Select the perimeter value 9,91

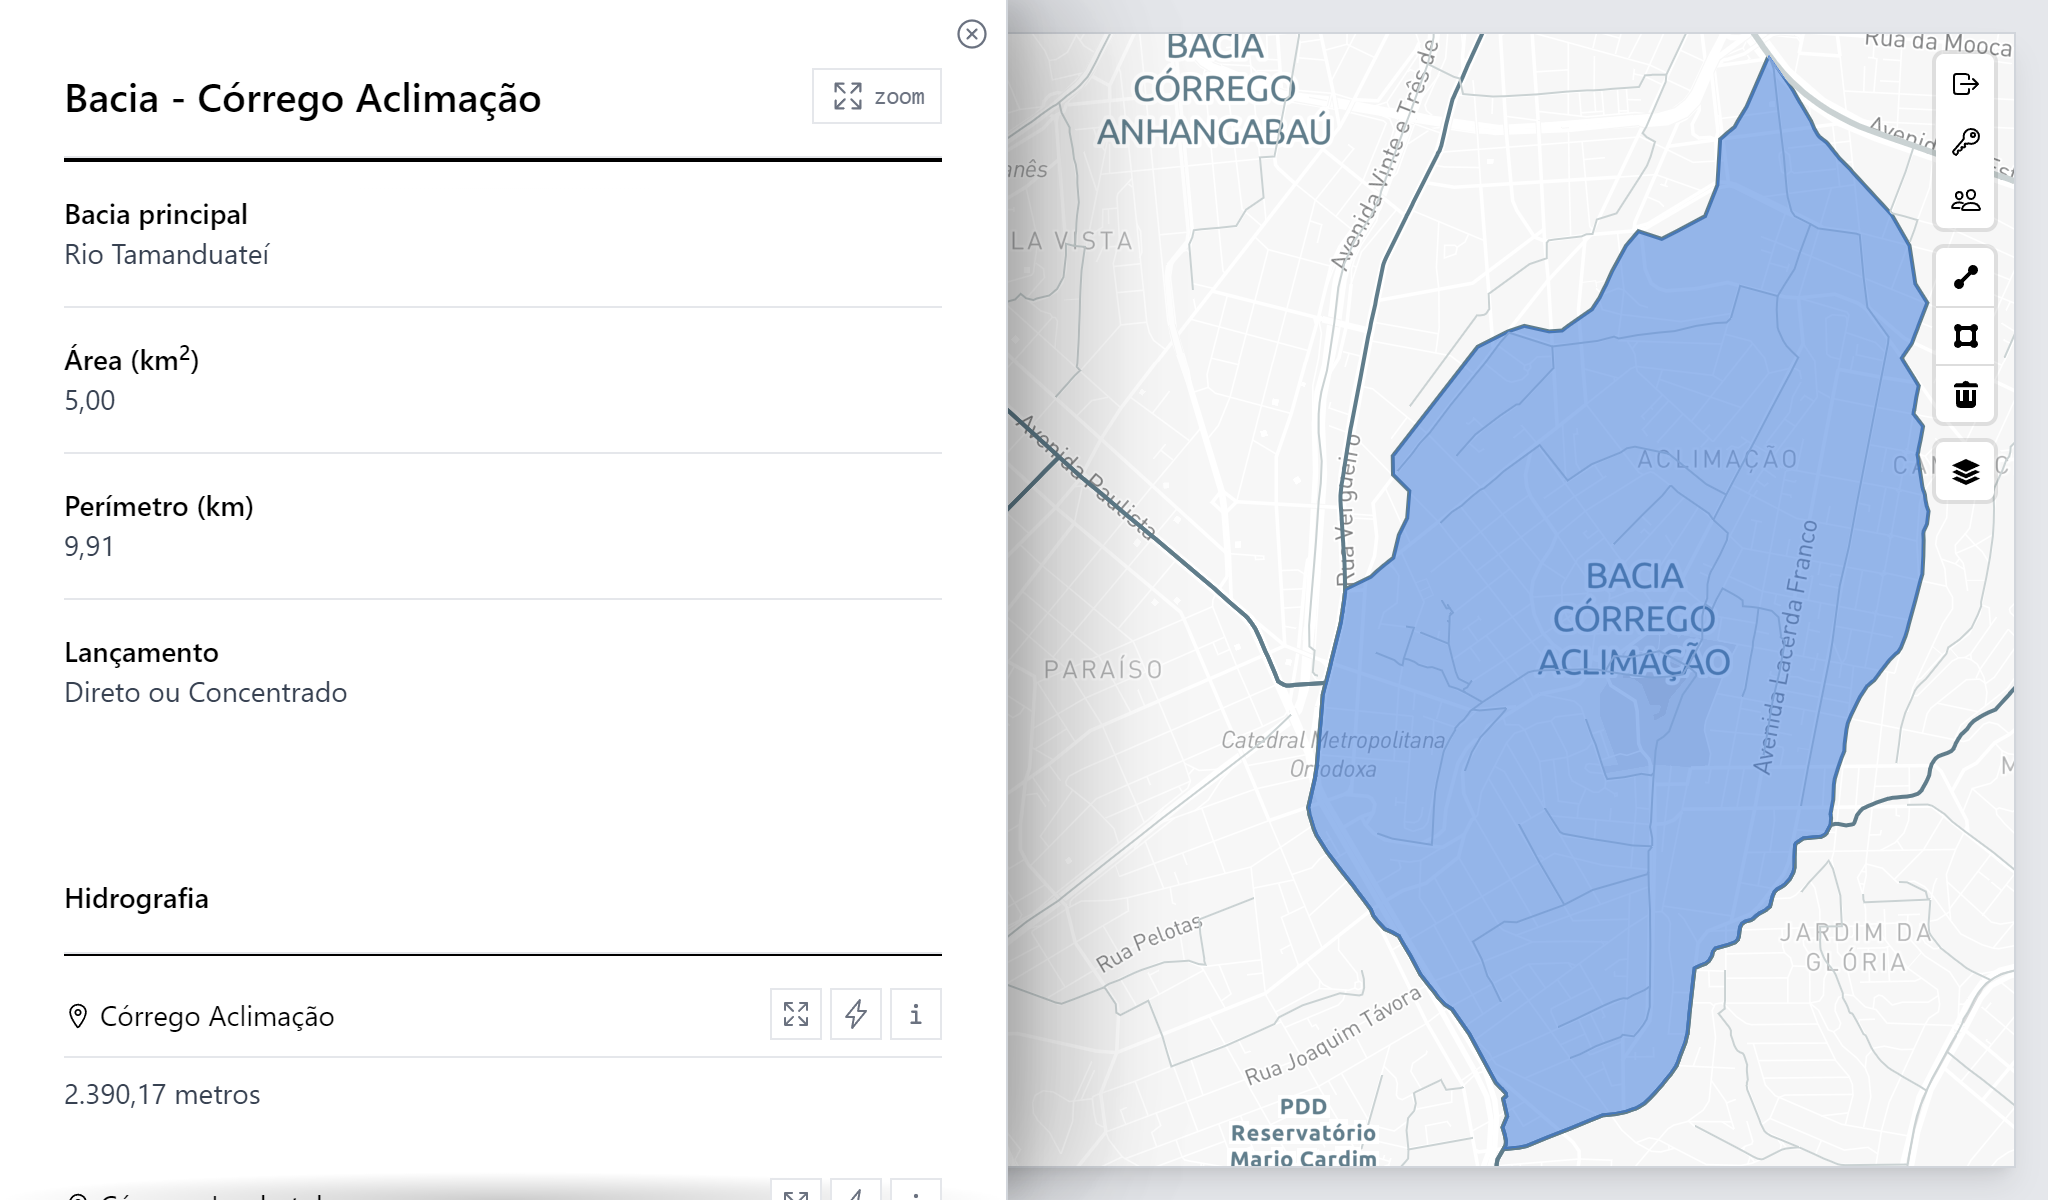tap(89, 547)
